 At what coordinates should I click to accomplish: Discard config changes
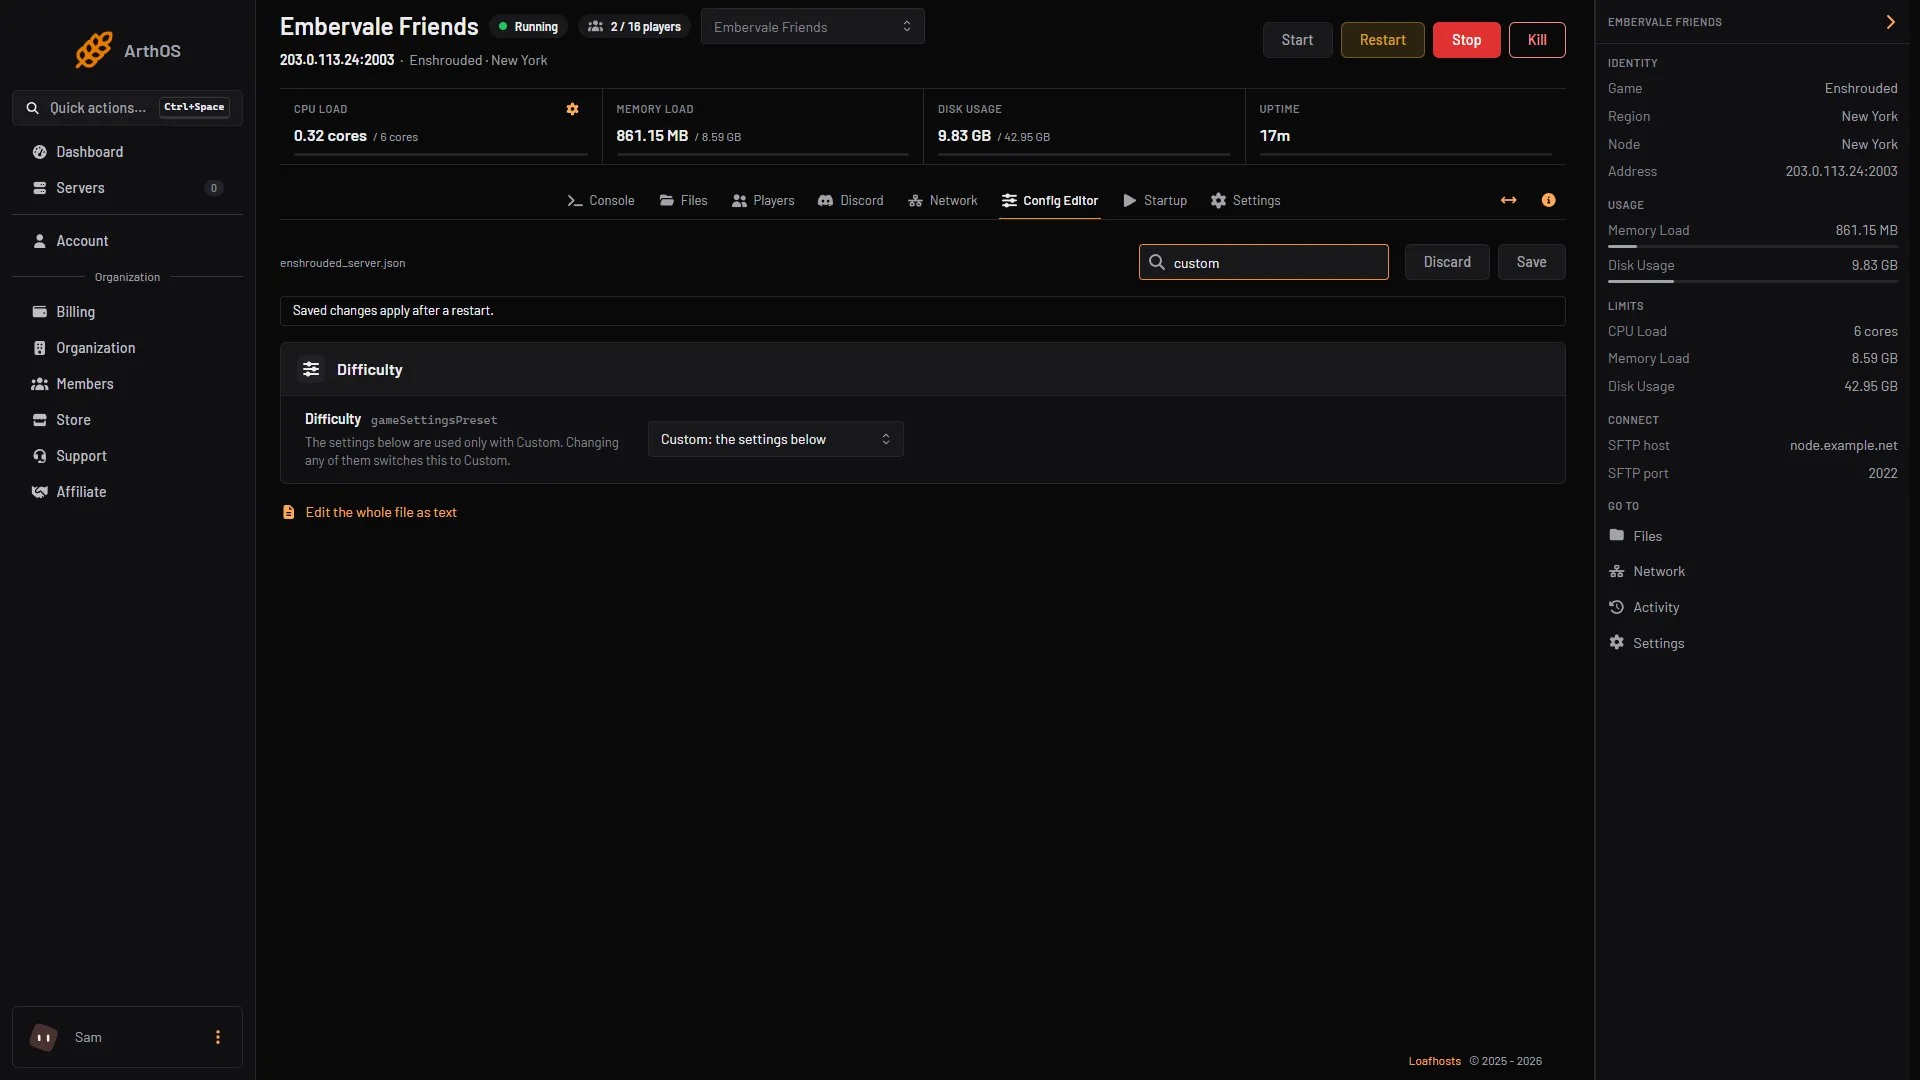point(1447,262)
